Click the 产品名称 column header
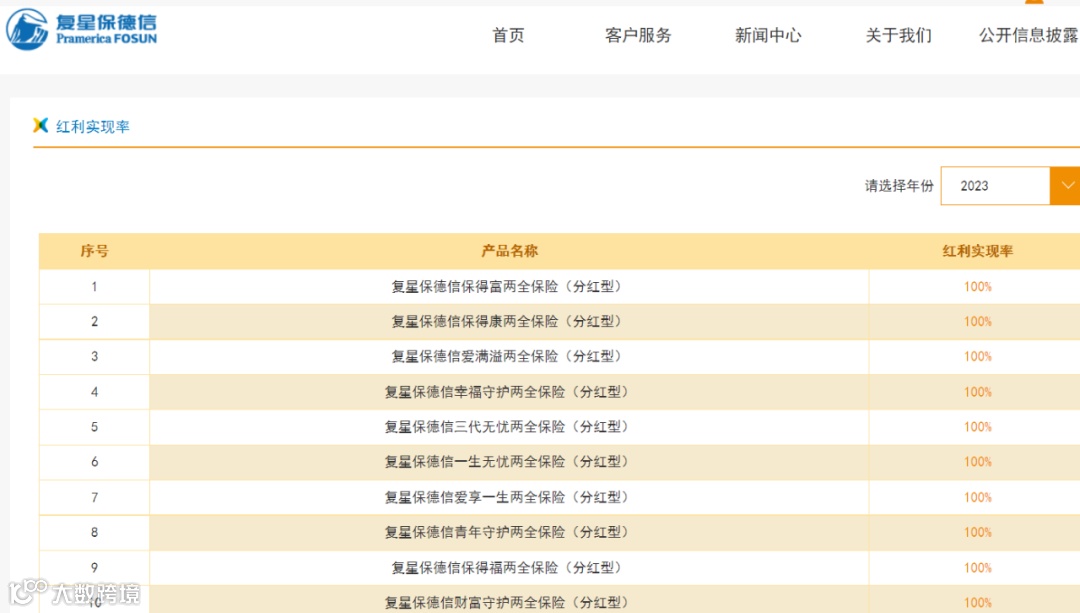1080x613 pixels. [x=509, y=251]
